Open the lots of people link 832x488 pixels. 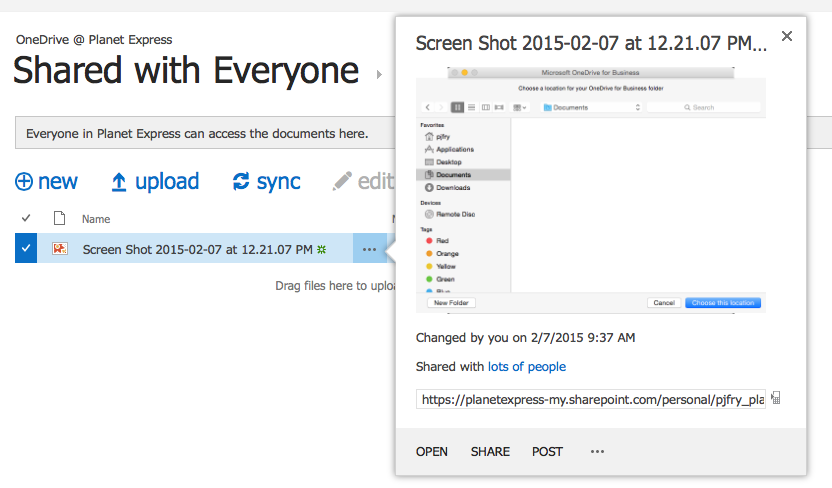(527, 367)
